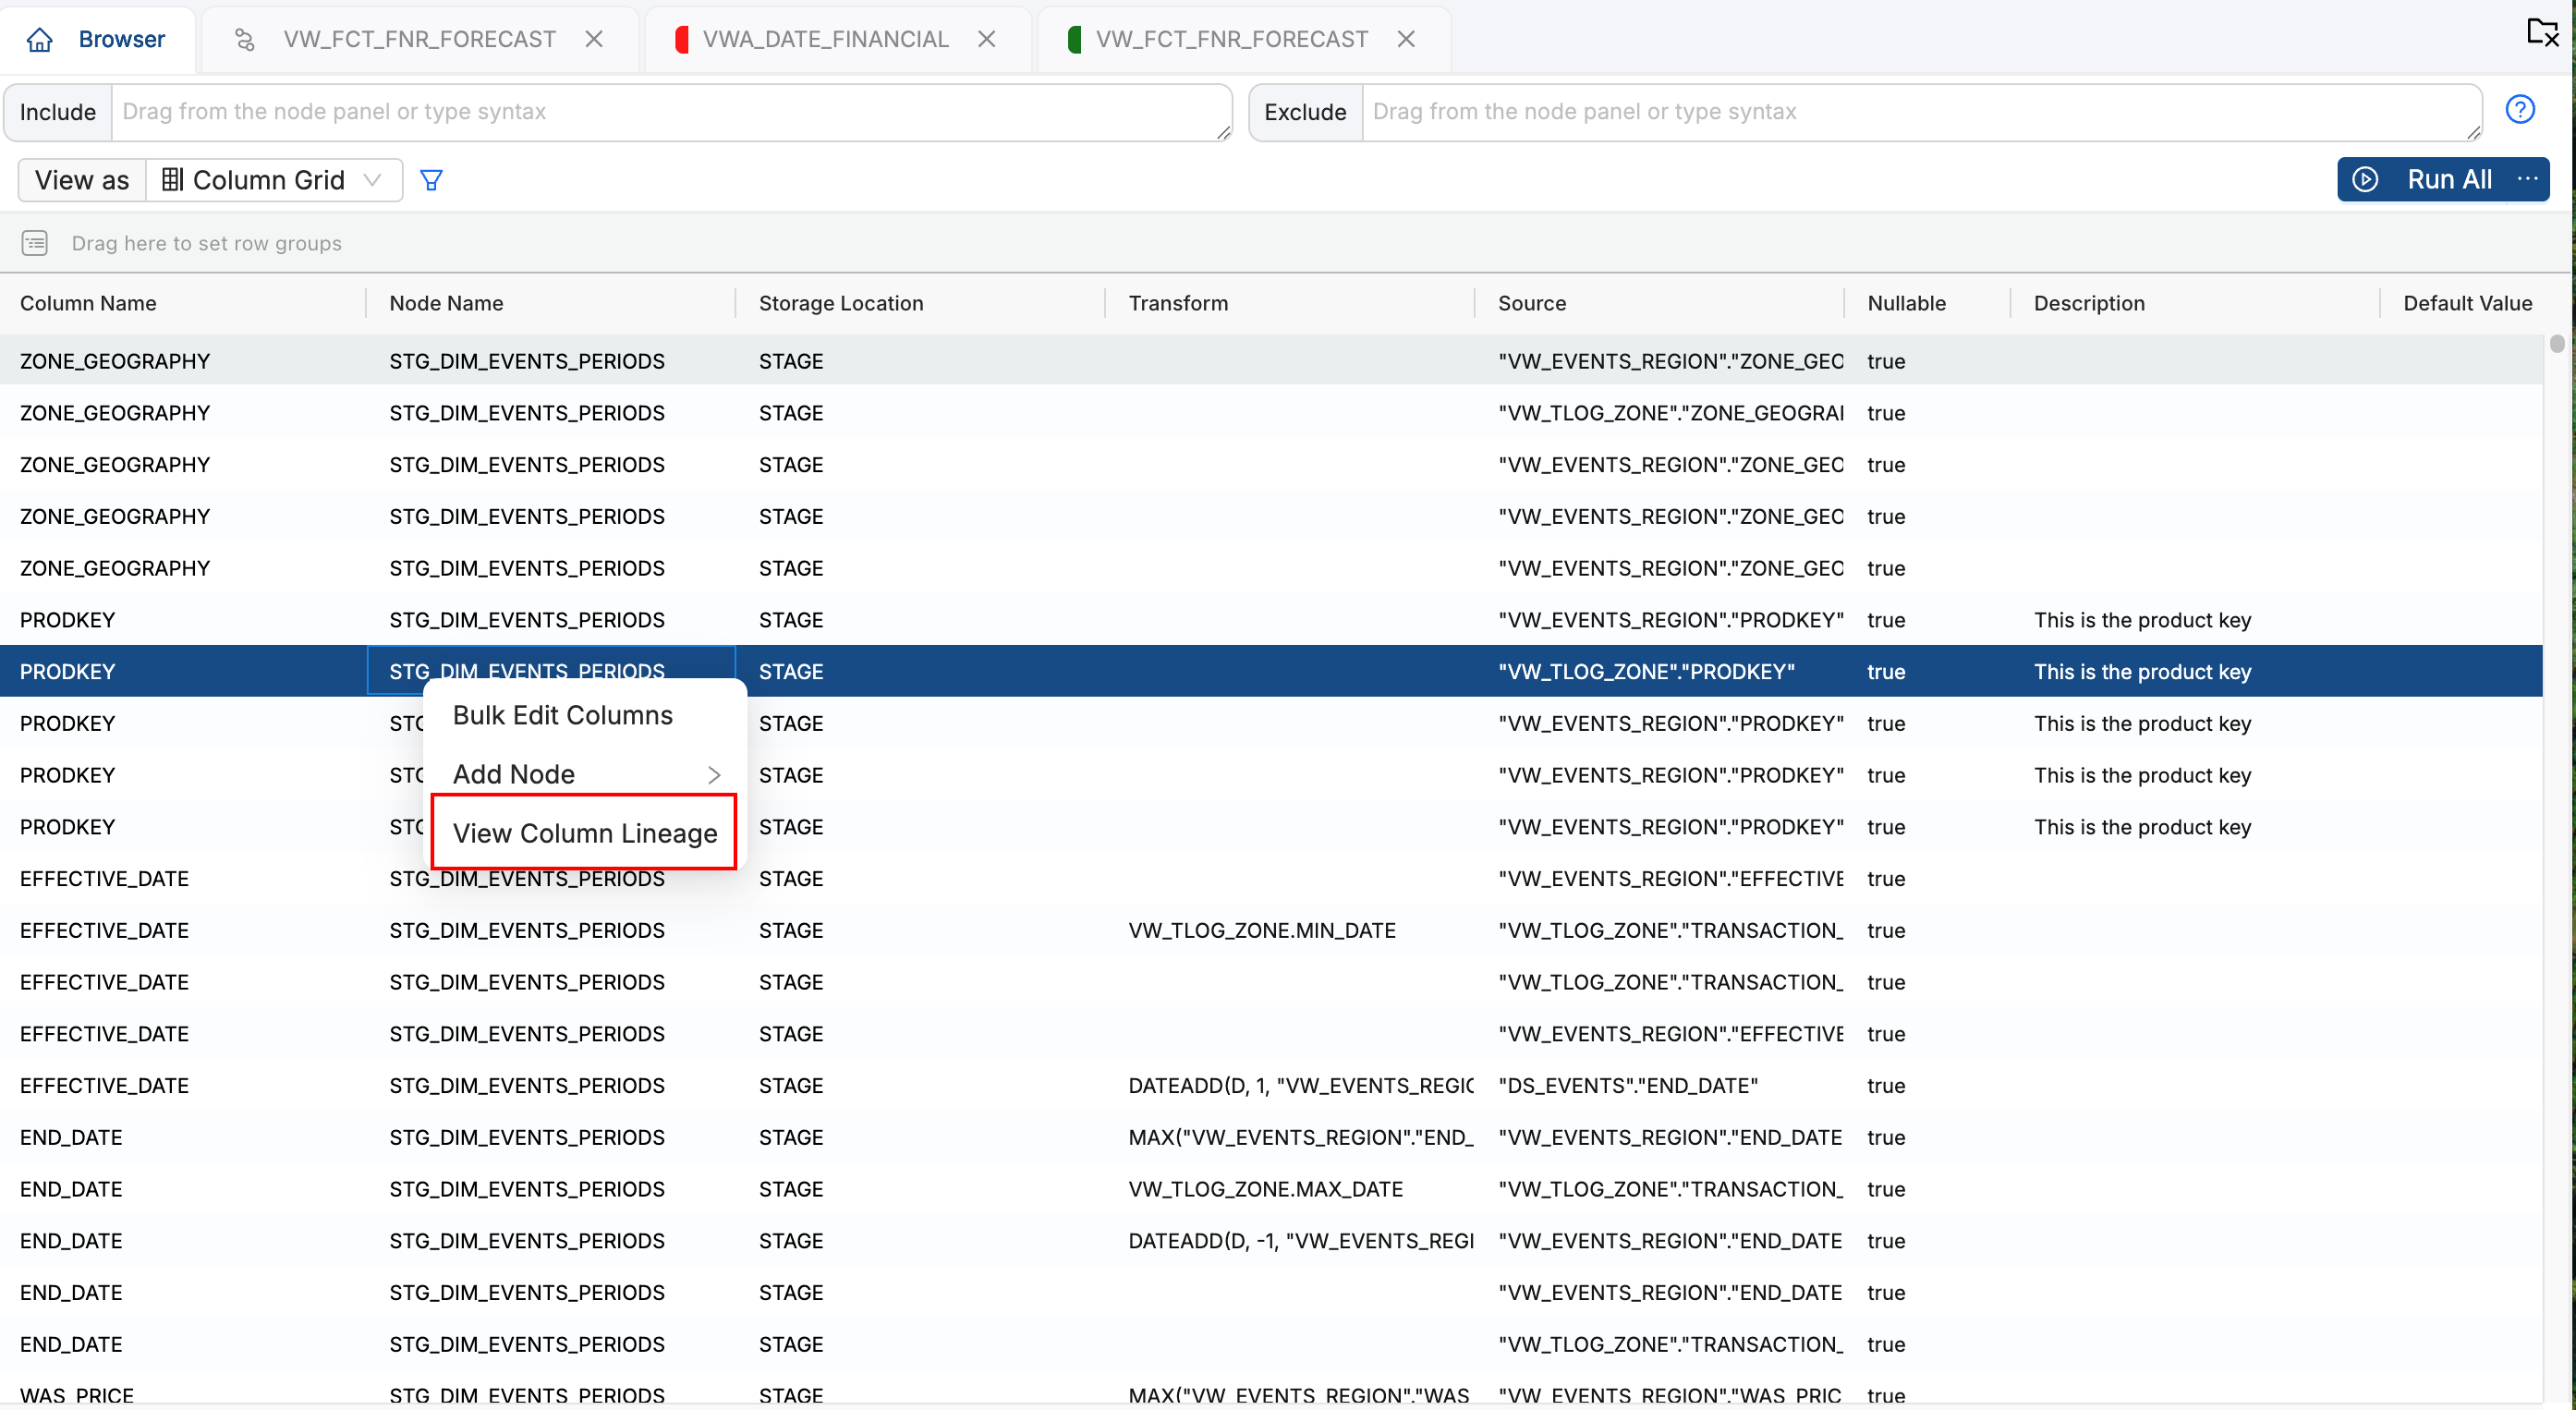2576x1410 pixels.
Task: Open View as Column Grid dropdown
Action: (274, 180)
